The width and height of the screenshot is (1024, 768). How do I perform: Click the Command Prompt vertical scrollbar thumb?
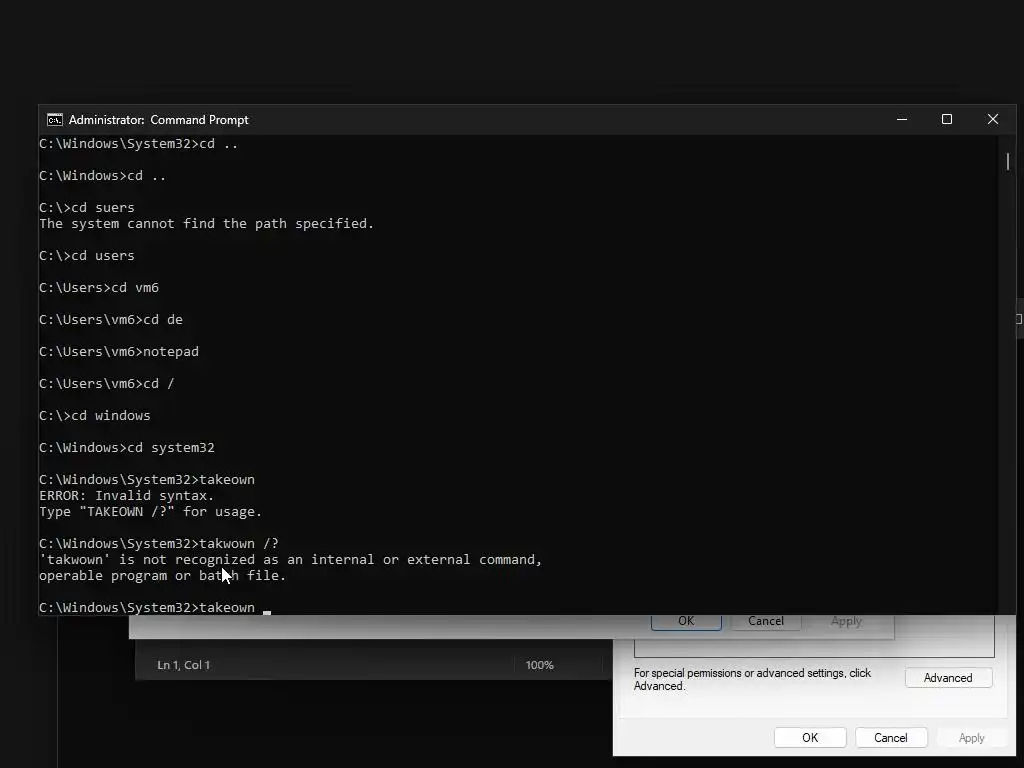point(1008,161)
